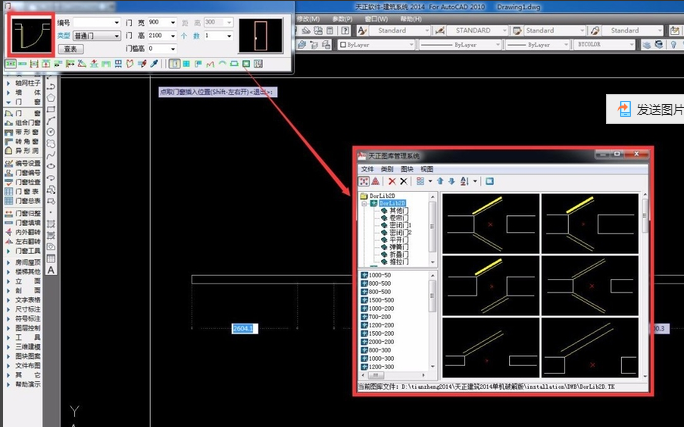
Task: Click 内外翻转 tool in left panel
Action: (x=22, y=232)
